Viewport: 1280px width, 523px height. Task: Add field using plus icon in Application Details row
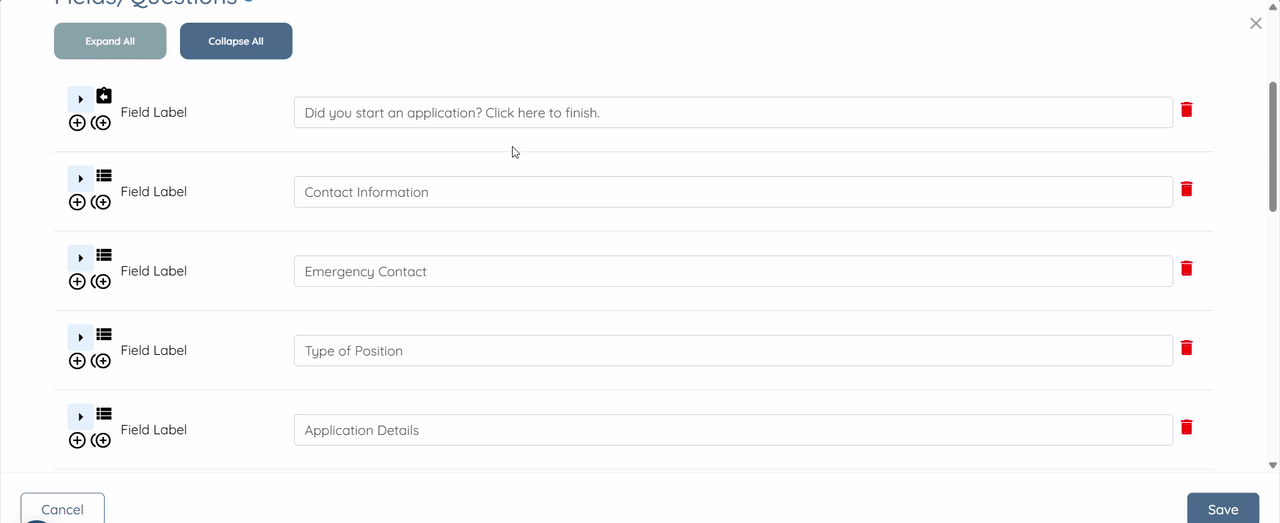click(77, 440)
